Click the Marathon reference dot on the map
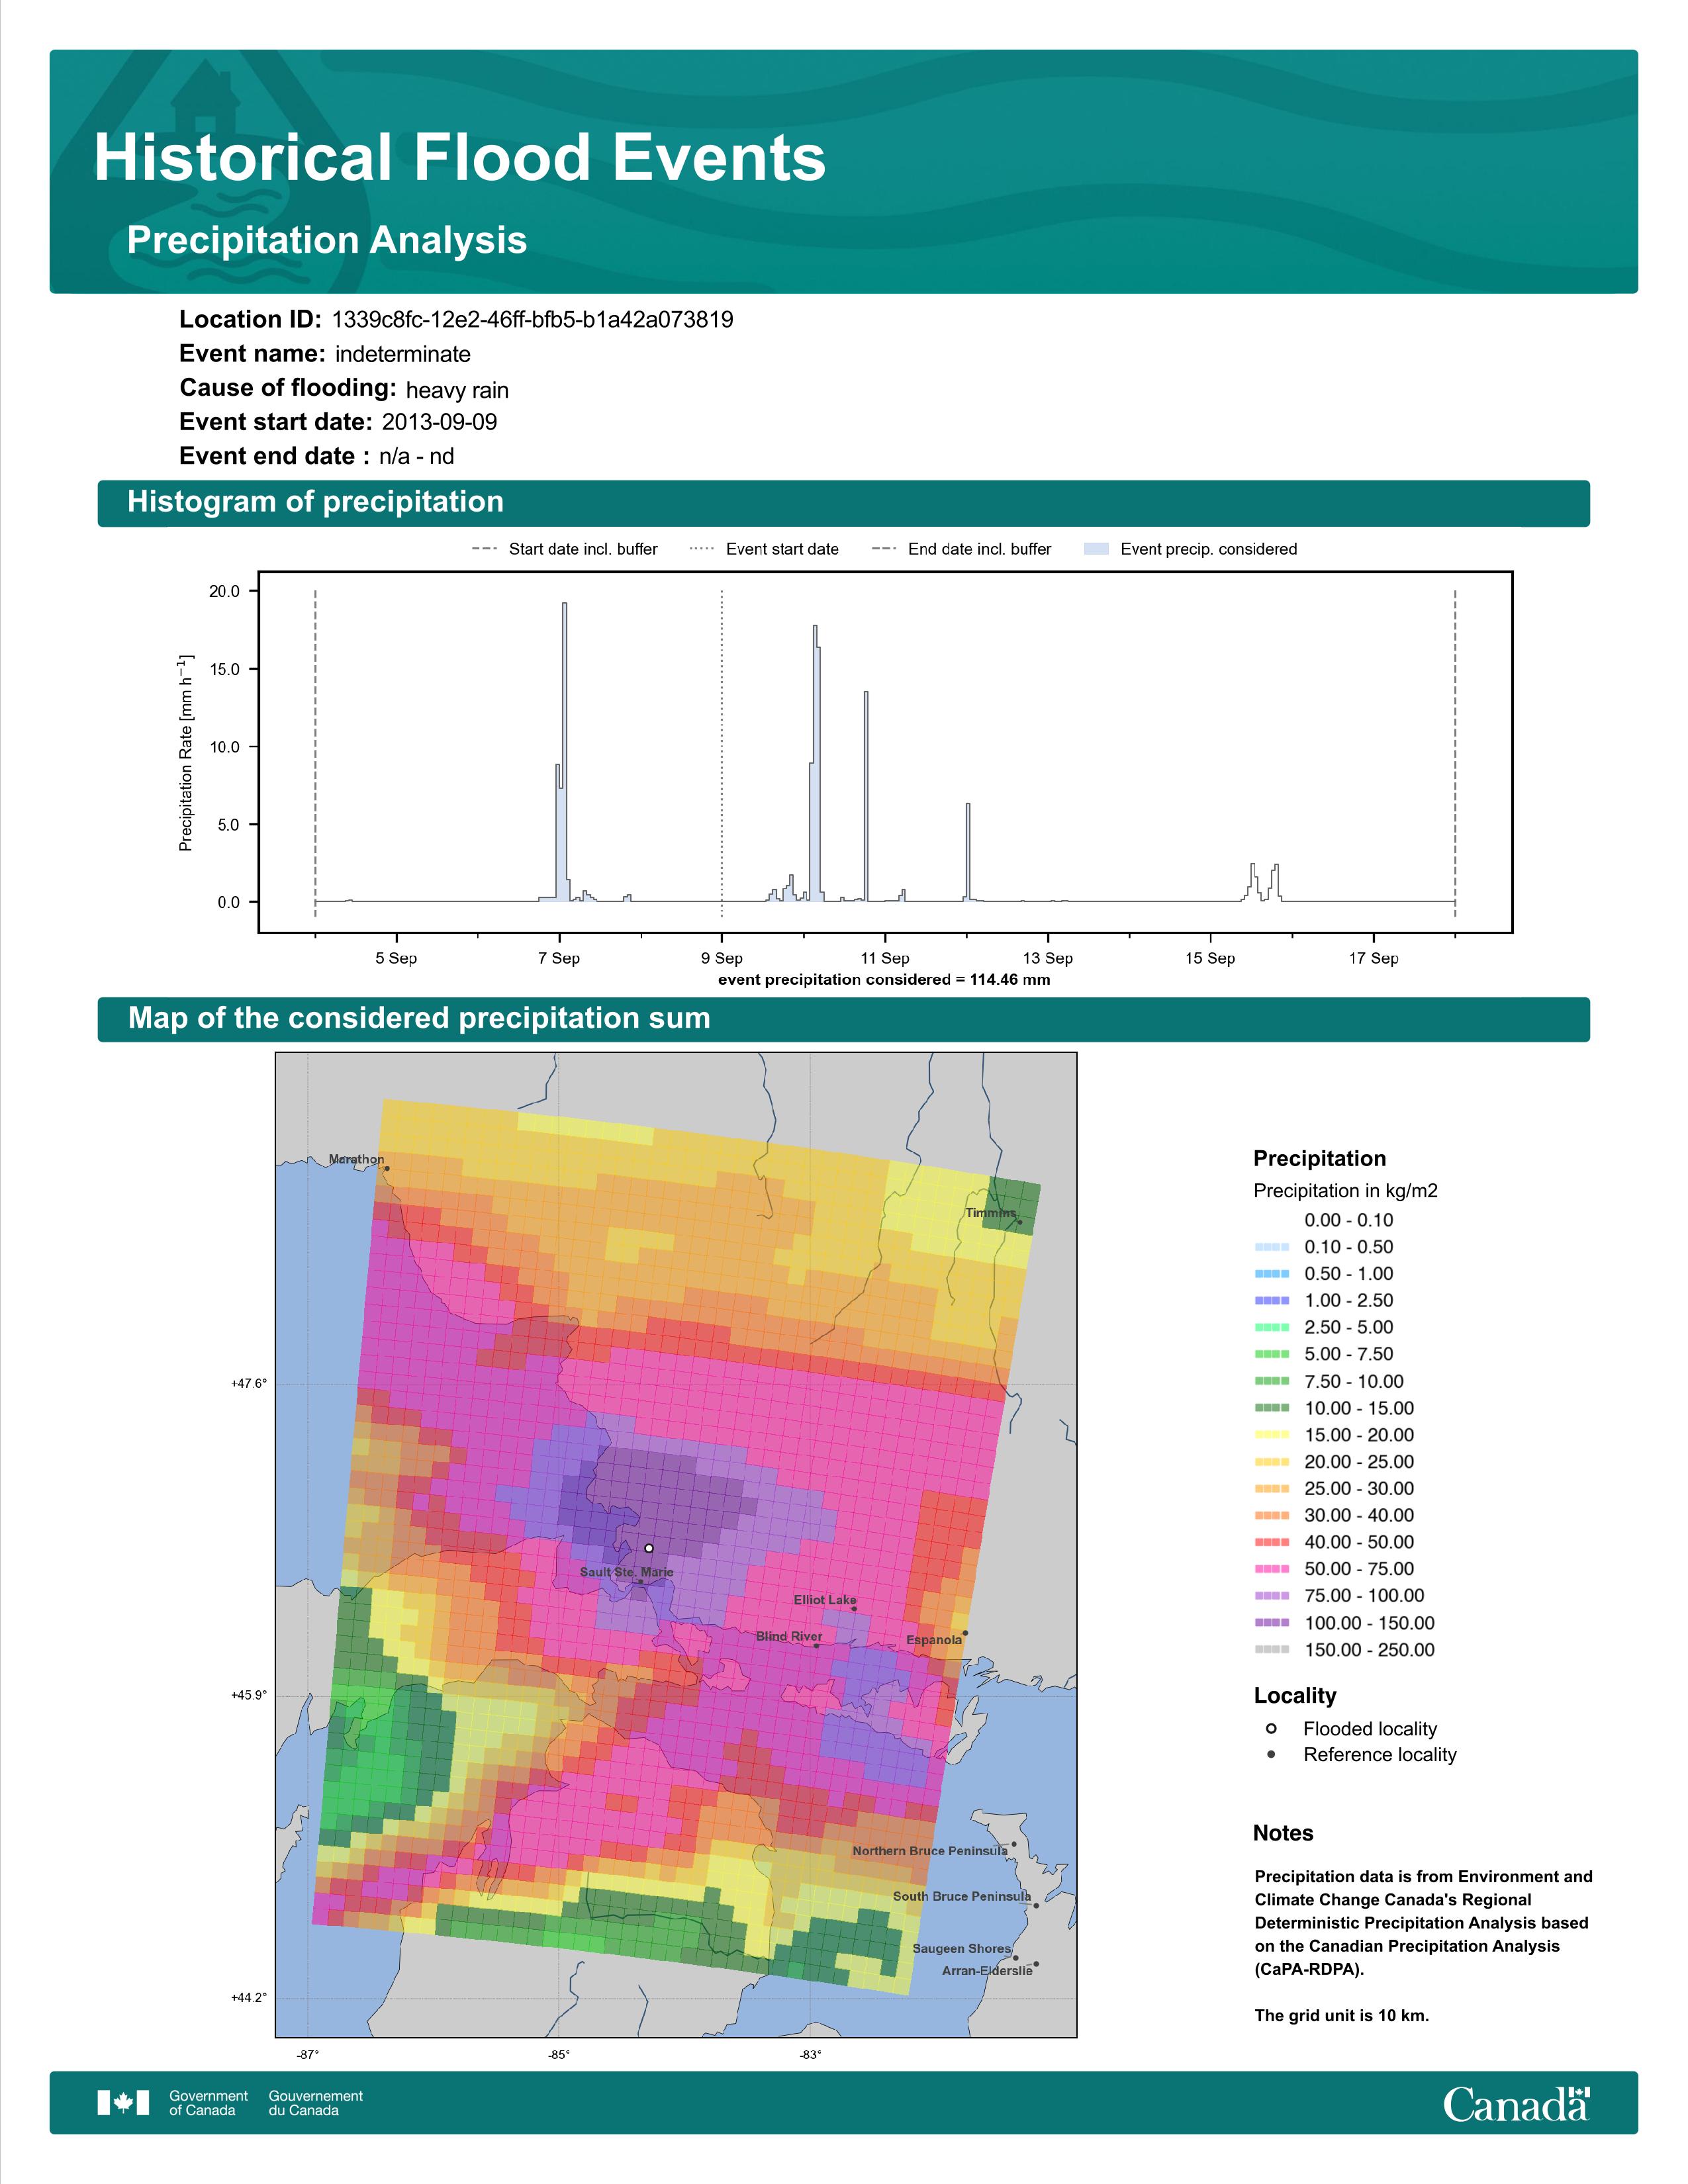Screen dimensions: 1688x2184 pos(387,1168)
